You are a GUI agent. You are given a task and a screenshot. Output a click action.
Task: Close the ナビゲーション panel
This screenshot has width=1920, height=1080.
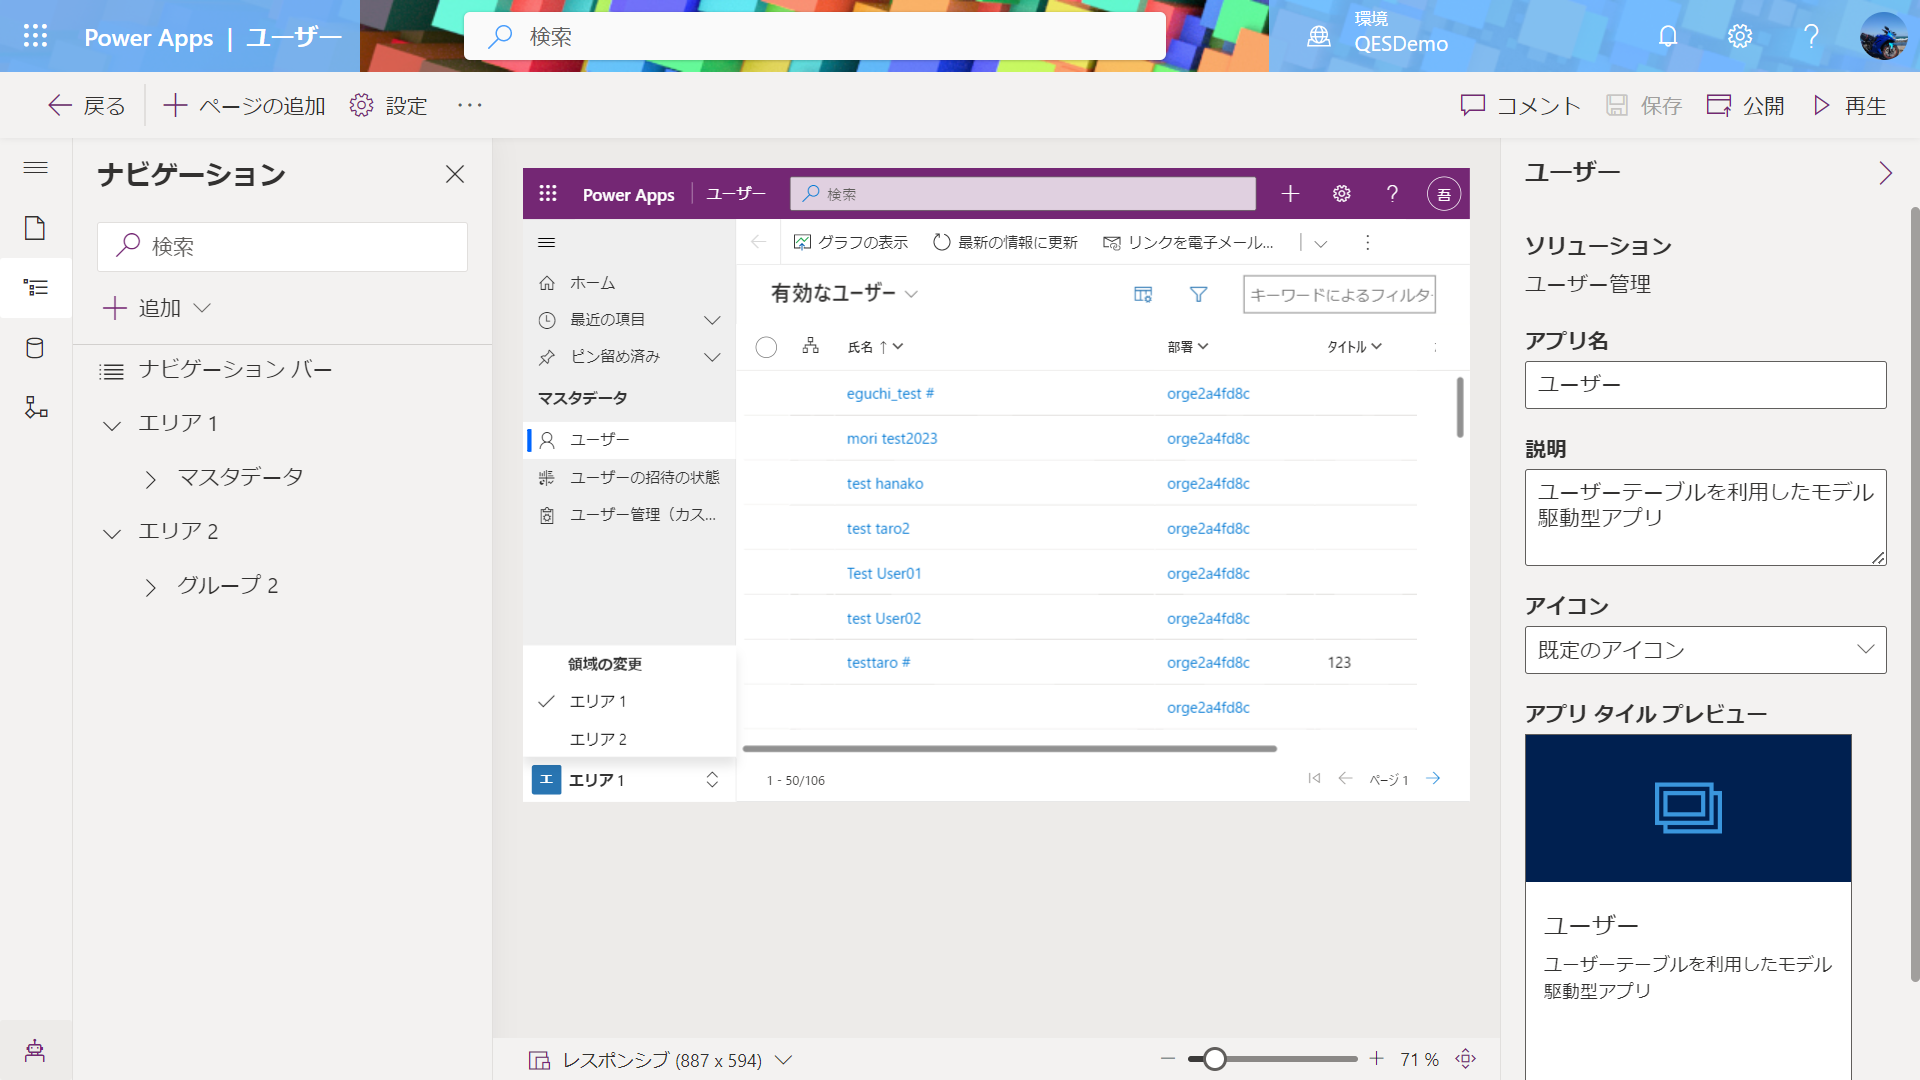click(455, 174)
